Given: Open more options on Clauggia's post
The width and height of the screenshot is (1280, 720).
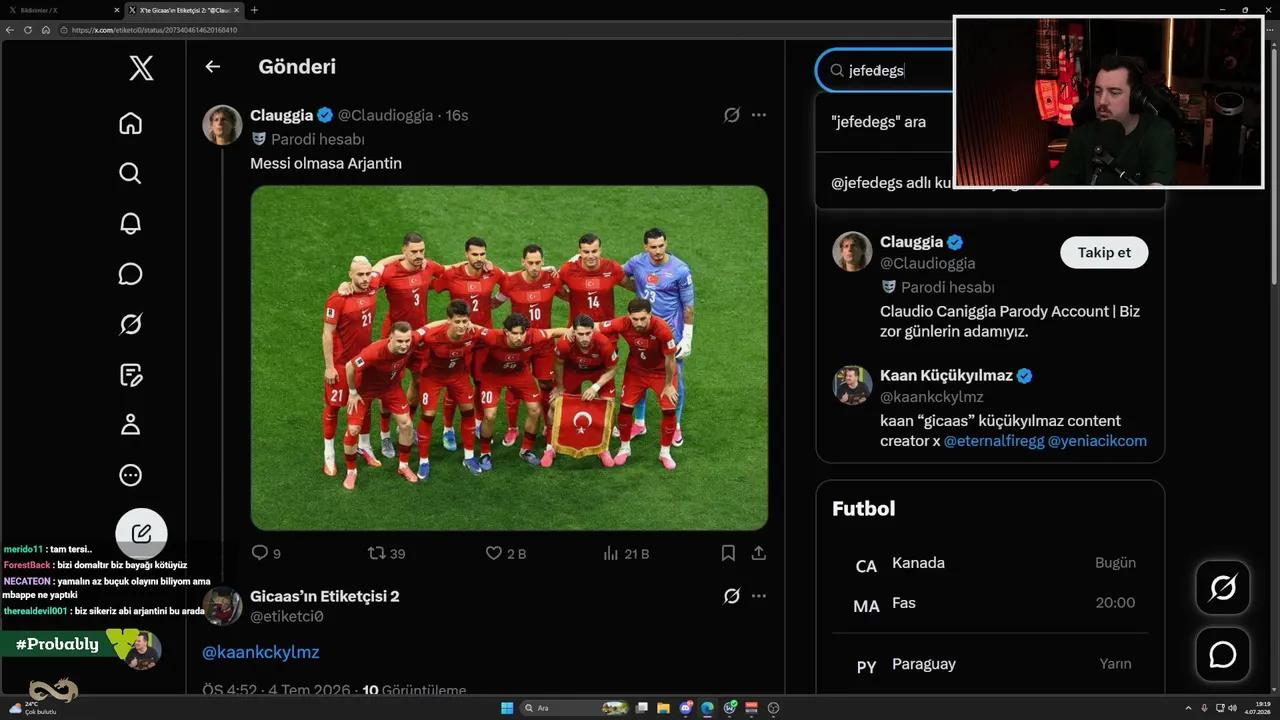Looking at the screenshot, I should click(759, 115).
